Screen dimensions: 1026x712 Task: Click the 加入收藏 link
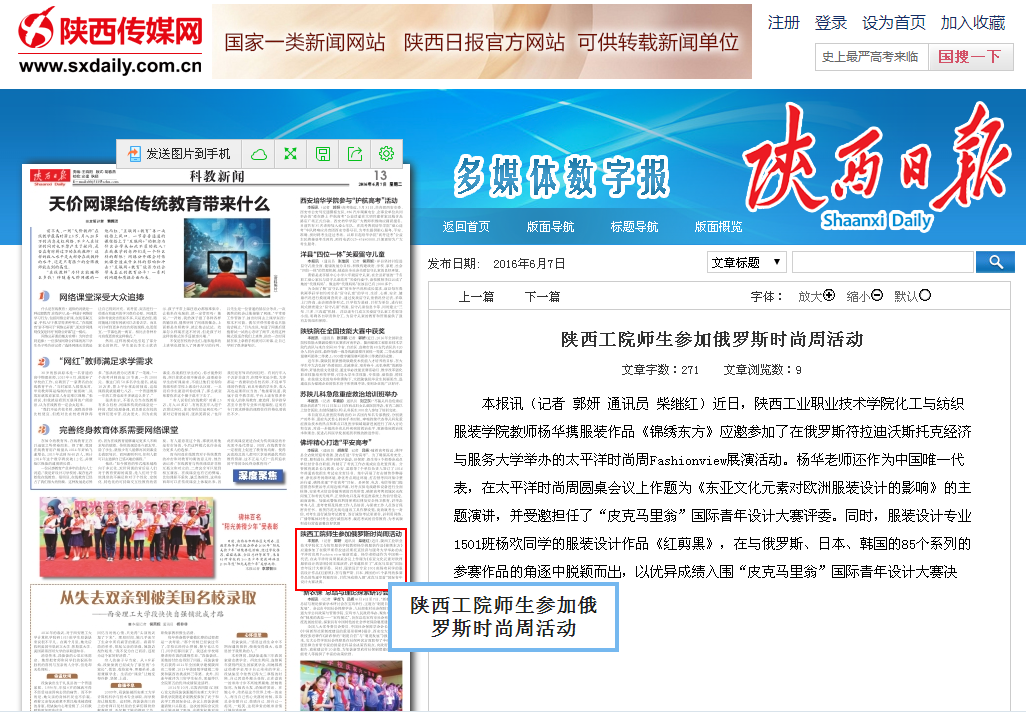[973, 23]
